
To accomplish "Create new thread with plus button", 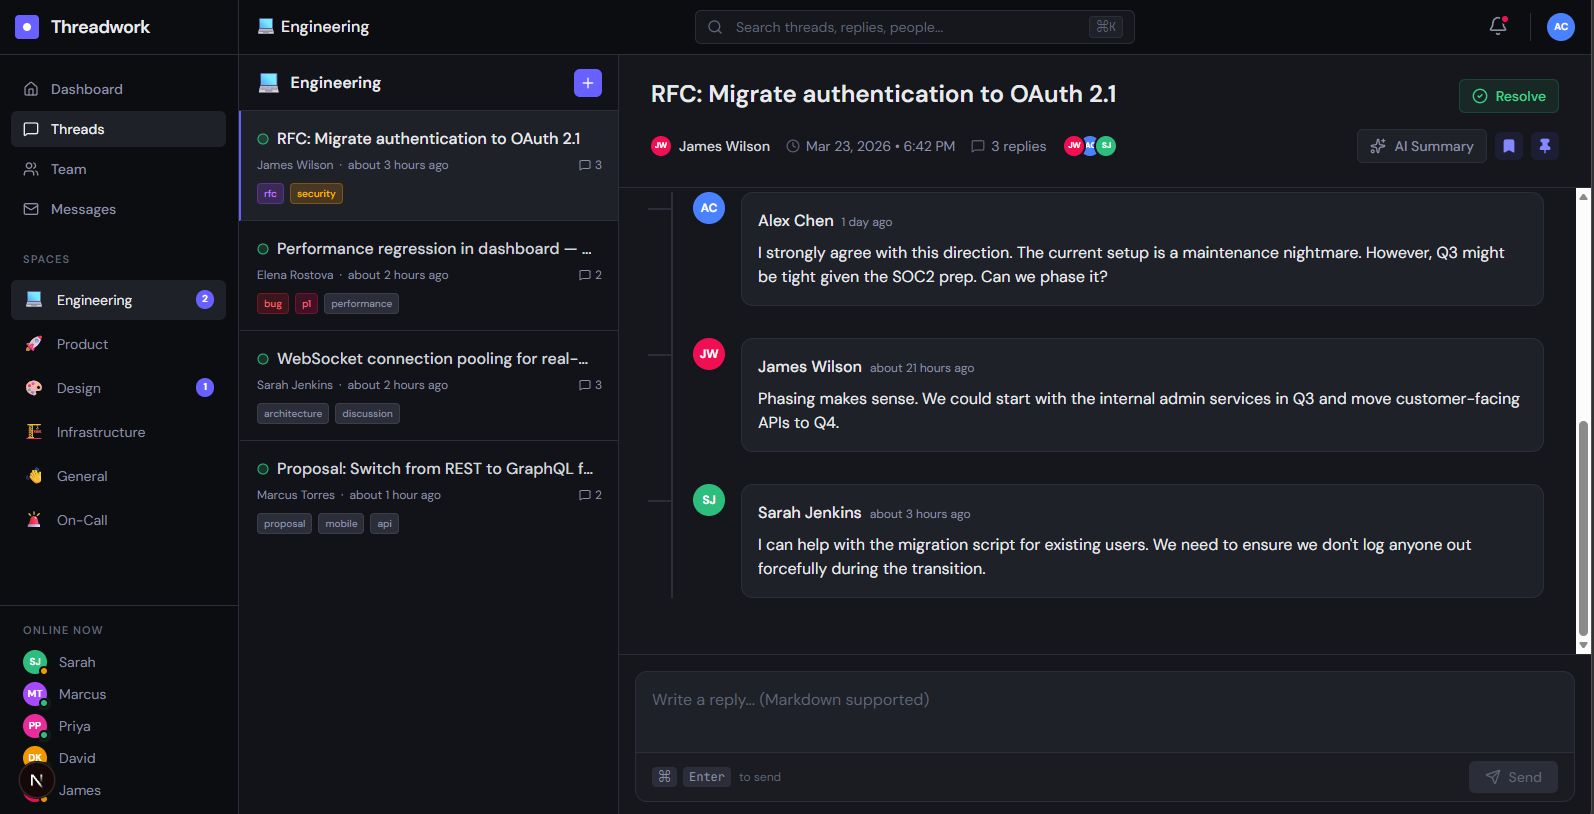I will [588, 83].
